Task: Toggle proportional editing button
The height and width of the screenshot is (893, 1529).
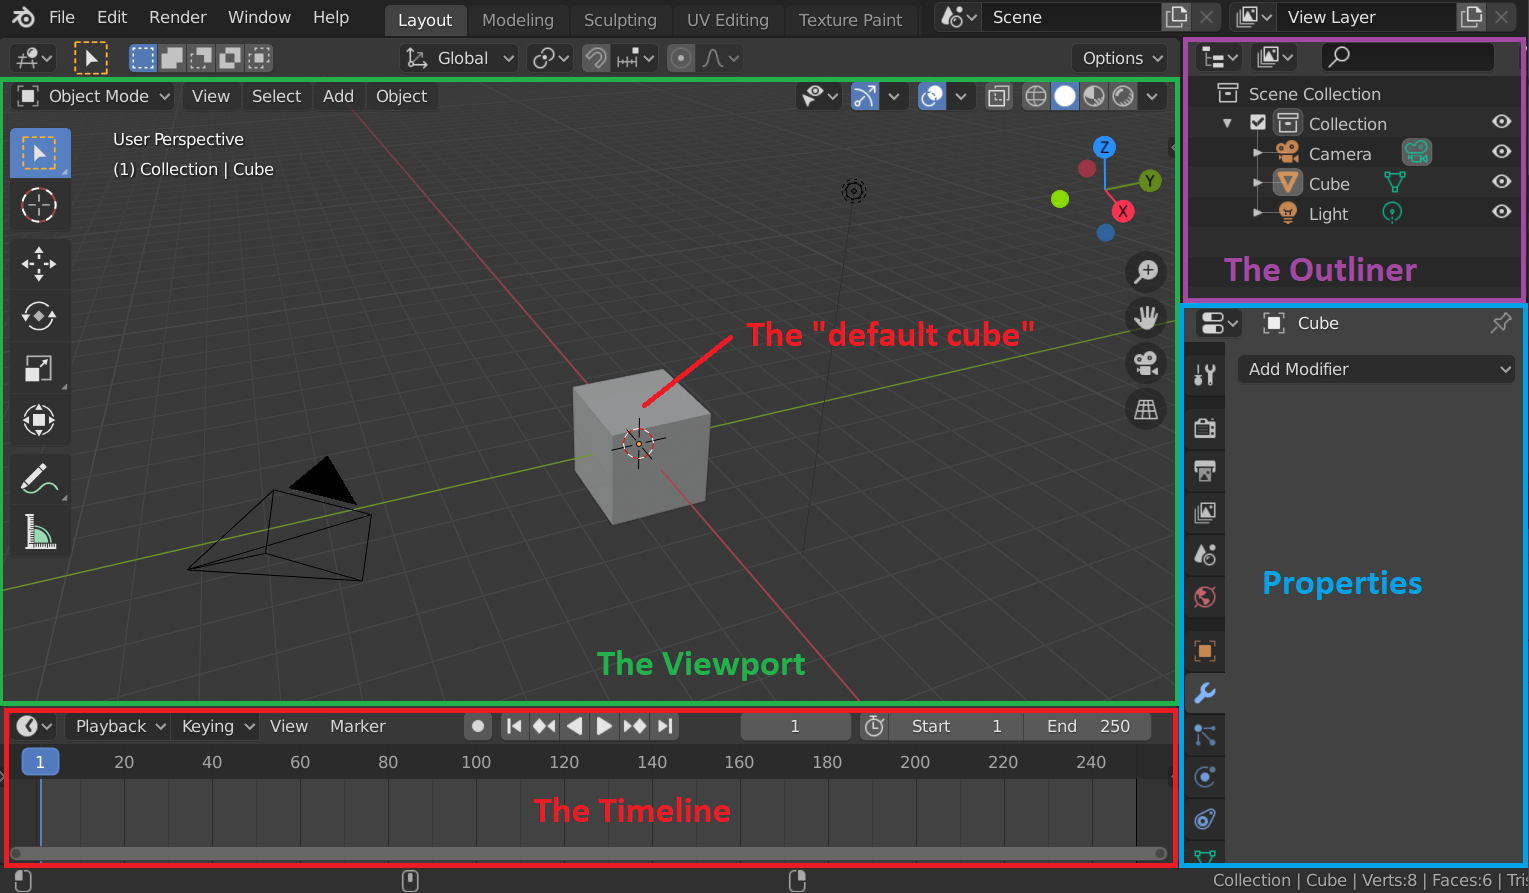Action: tap(681, 58)
